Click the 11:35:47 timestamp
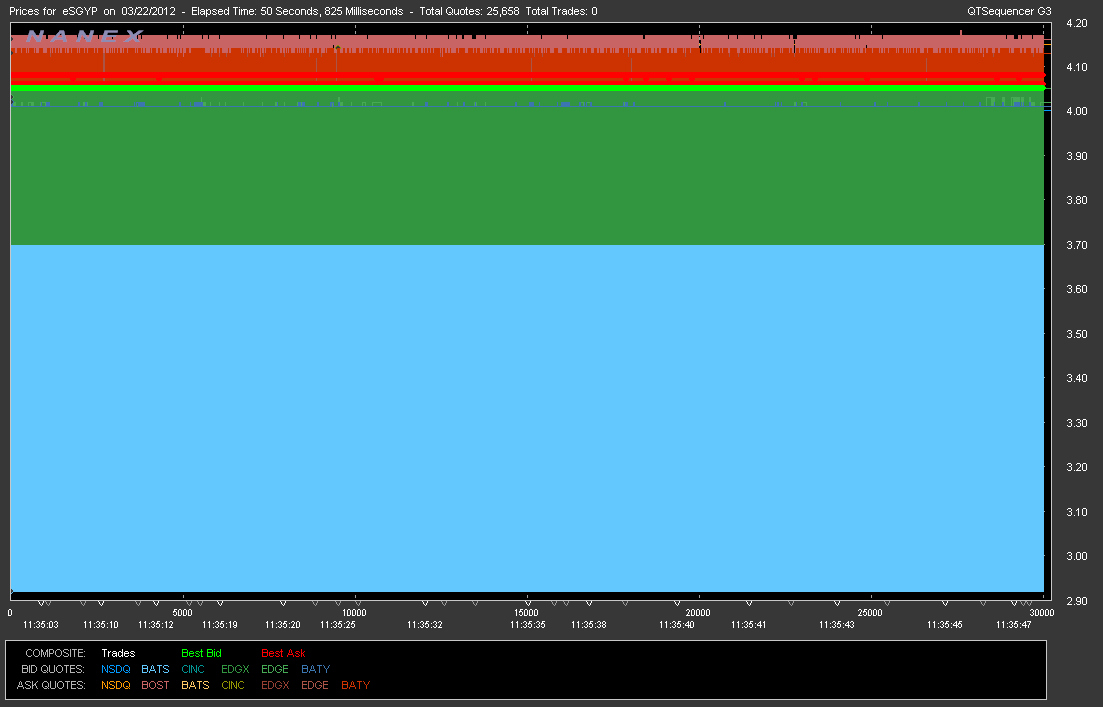Viewport: 1103px width, 707px height. (x=1014, y=625)
